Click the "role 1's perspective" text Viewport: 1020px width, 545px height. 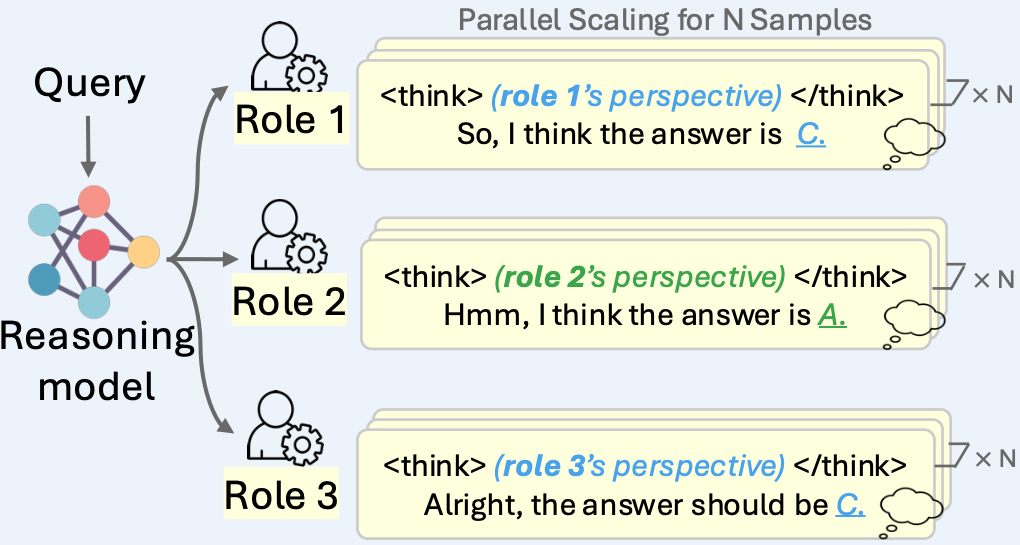click(636, 98)
